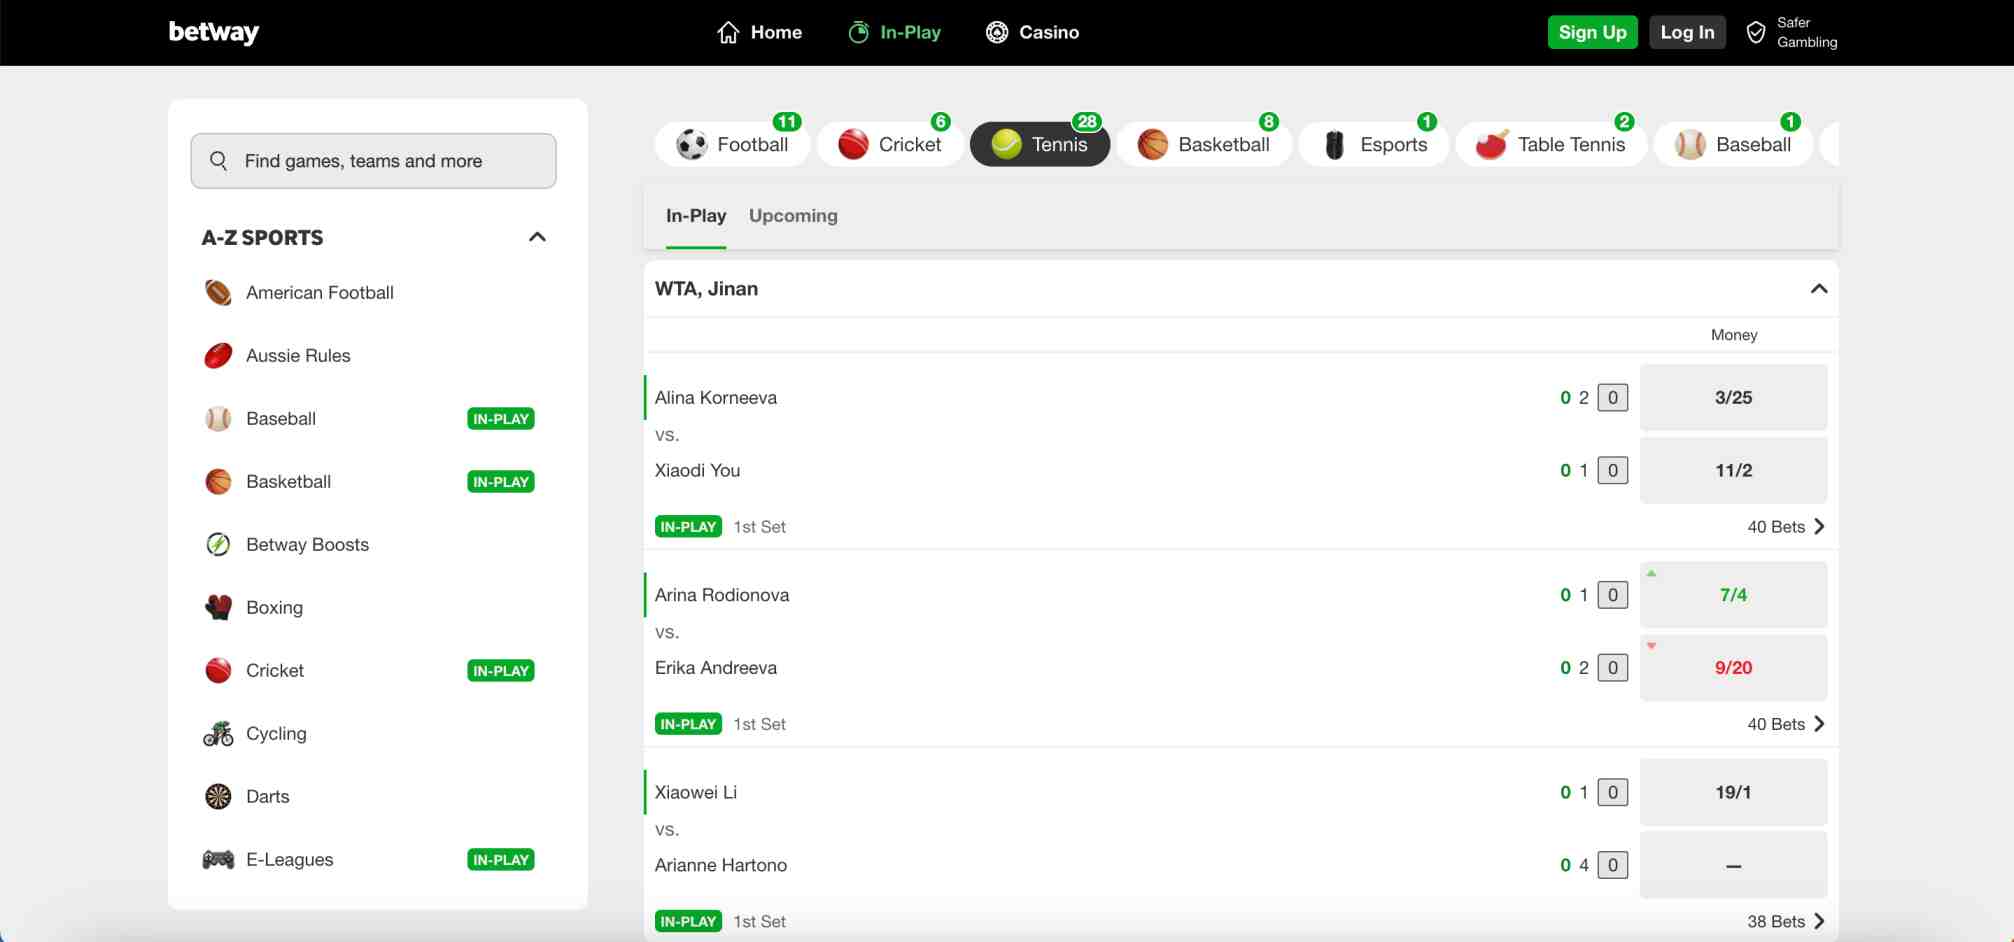Select 3/25 odds for Alina Korneeva

point(1733,398)
